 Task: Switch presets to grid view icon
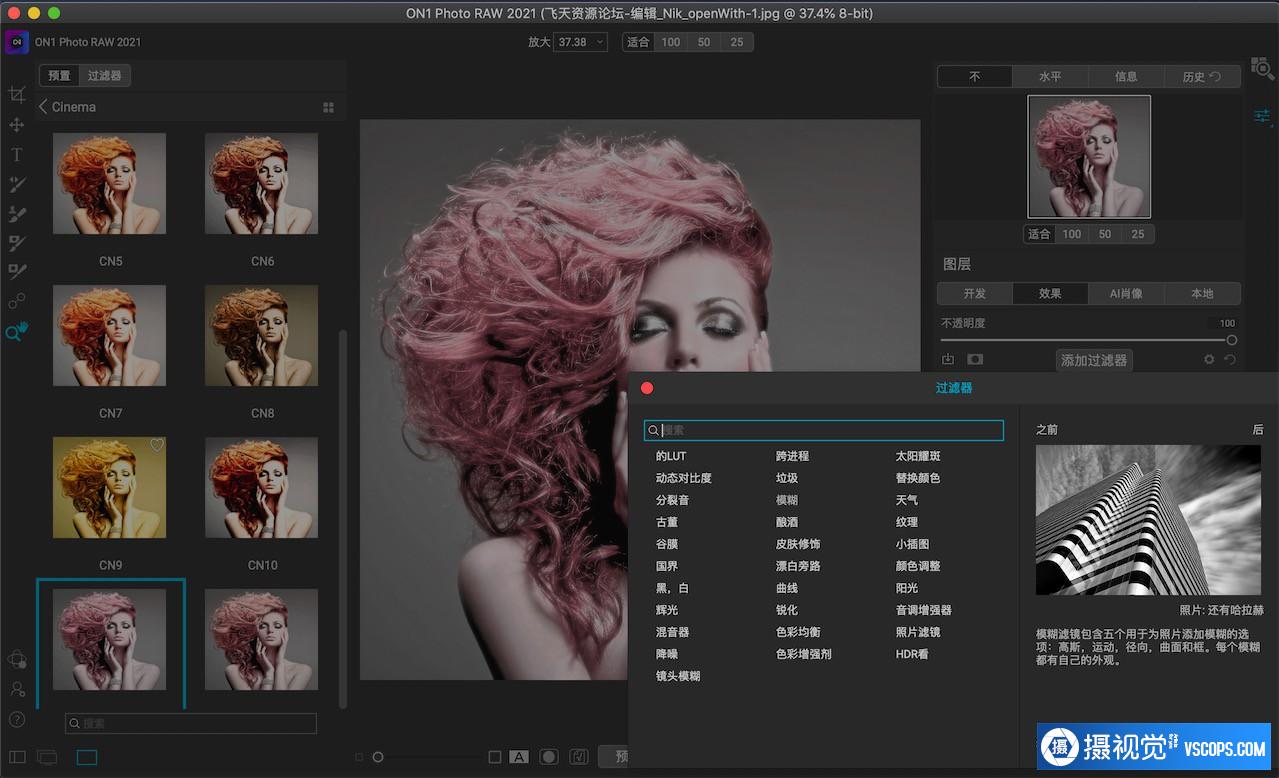click(328, 108)
